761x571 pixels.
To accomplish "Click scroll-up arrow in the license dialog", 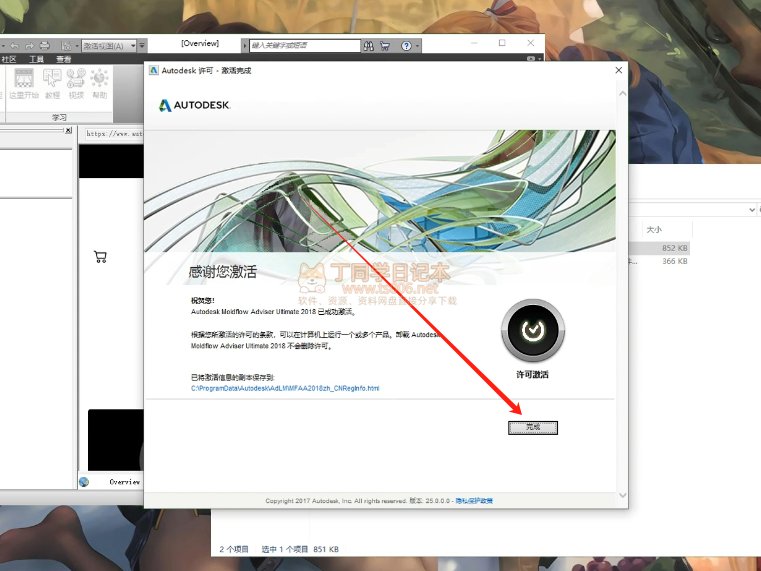I will (x=623, y=94).
